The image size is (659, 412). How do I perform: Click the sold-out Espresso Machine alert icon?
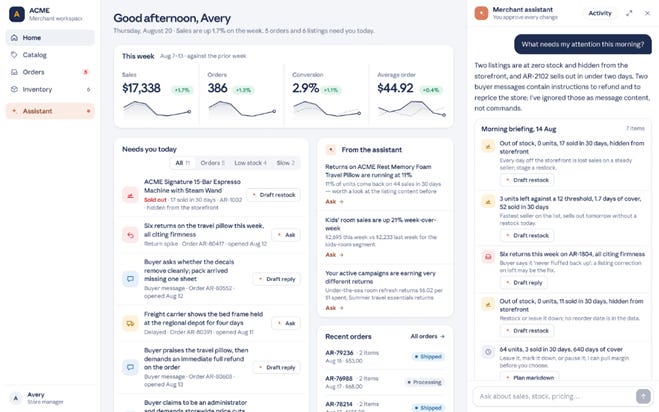tap(130, 195)
